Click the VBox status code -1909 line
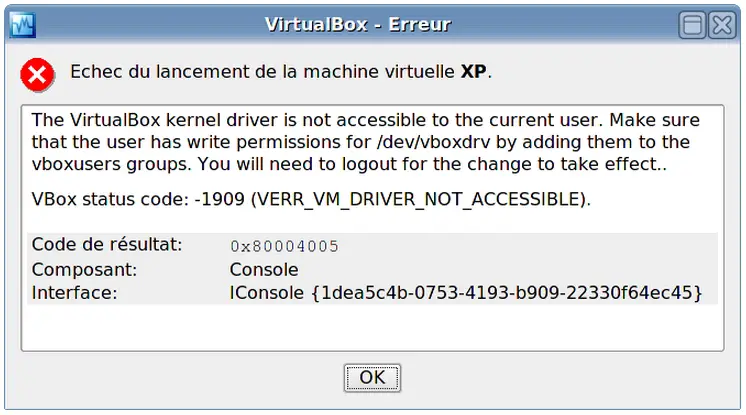The width and height of the screenshot is (746, 415). click(311, 199)
